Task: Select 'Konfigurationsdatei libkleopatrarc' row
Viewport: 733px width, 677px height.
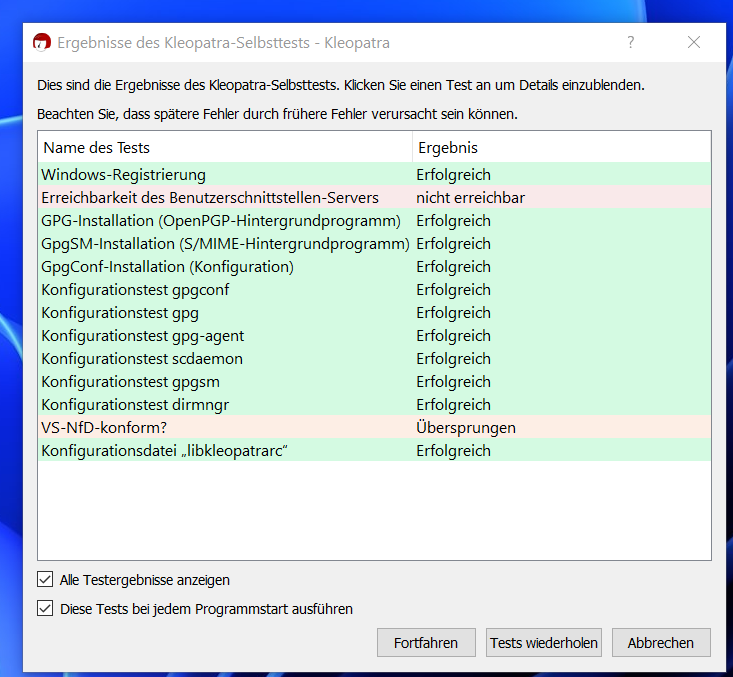Action: (x=374, y=450)
